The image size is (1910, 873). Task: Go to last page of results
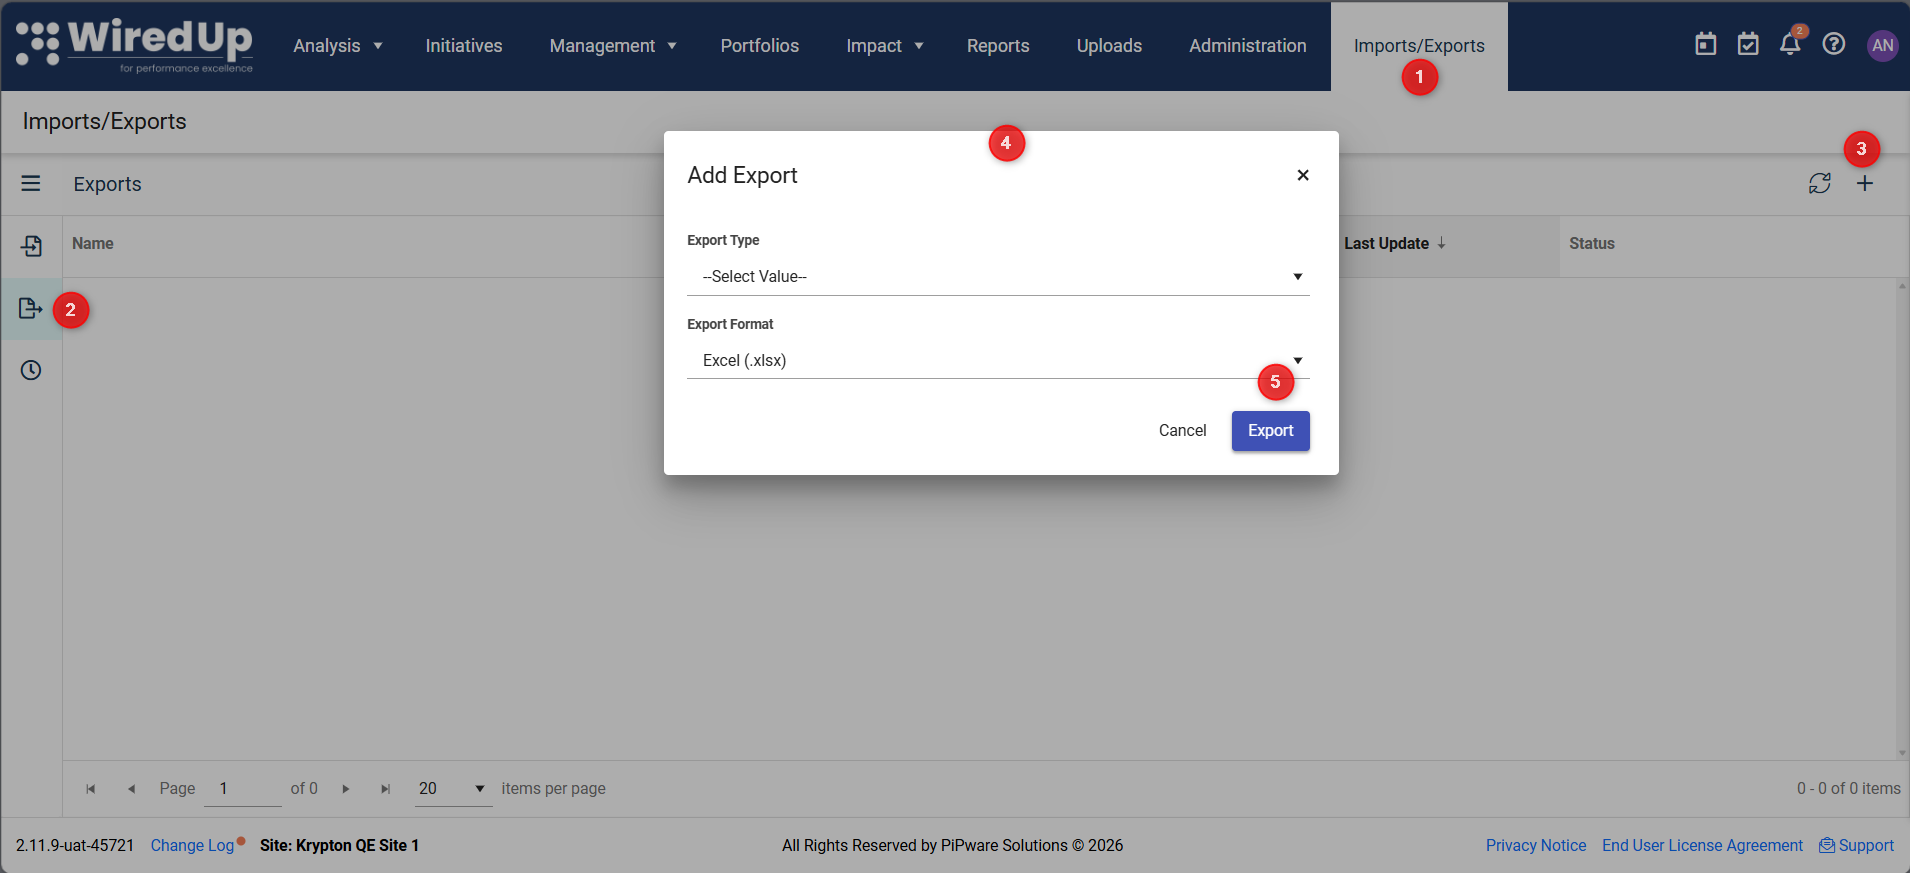point(386,789)
